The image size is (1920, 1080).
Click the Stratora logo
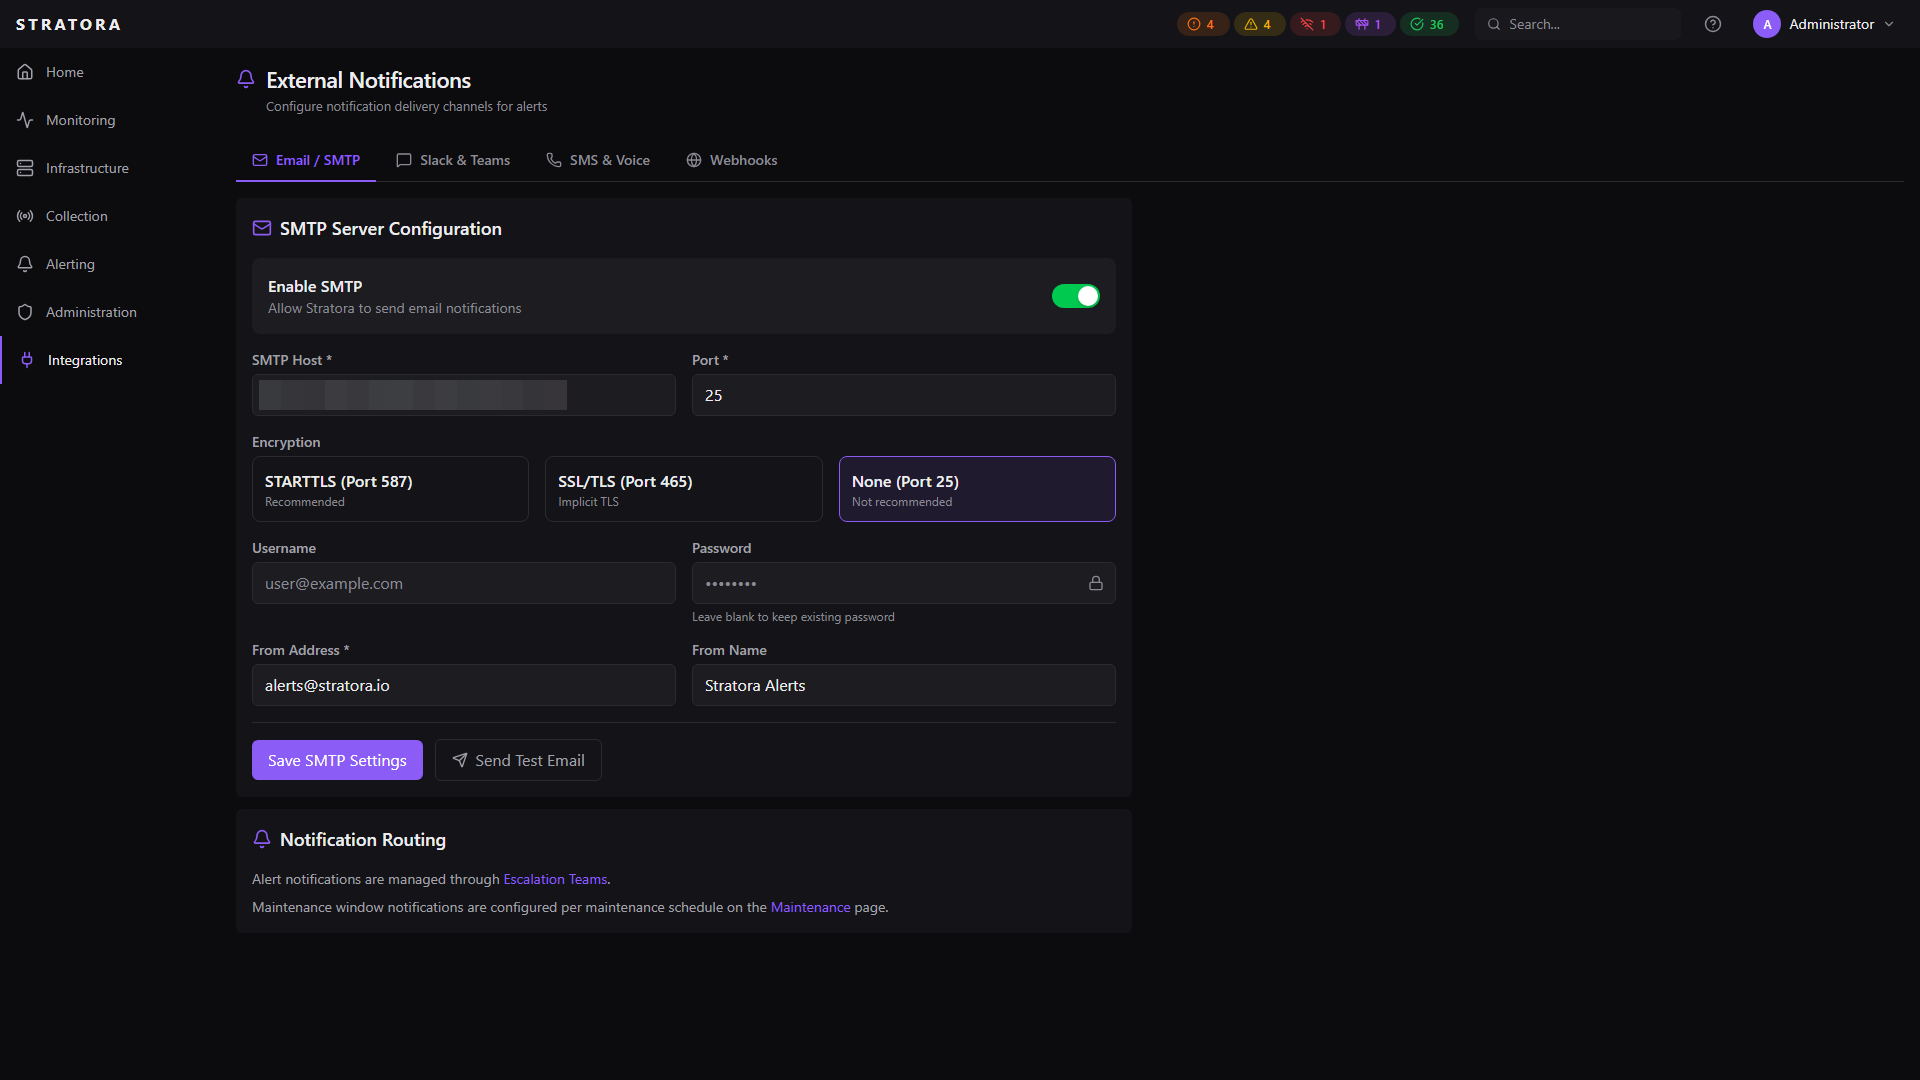coord(68,24)
